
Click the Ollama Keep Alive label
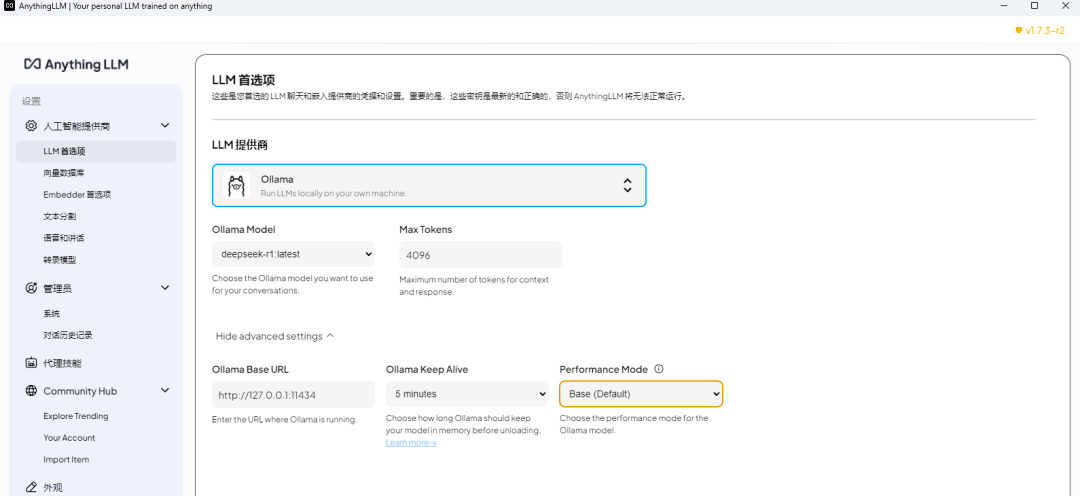[427, 369]
